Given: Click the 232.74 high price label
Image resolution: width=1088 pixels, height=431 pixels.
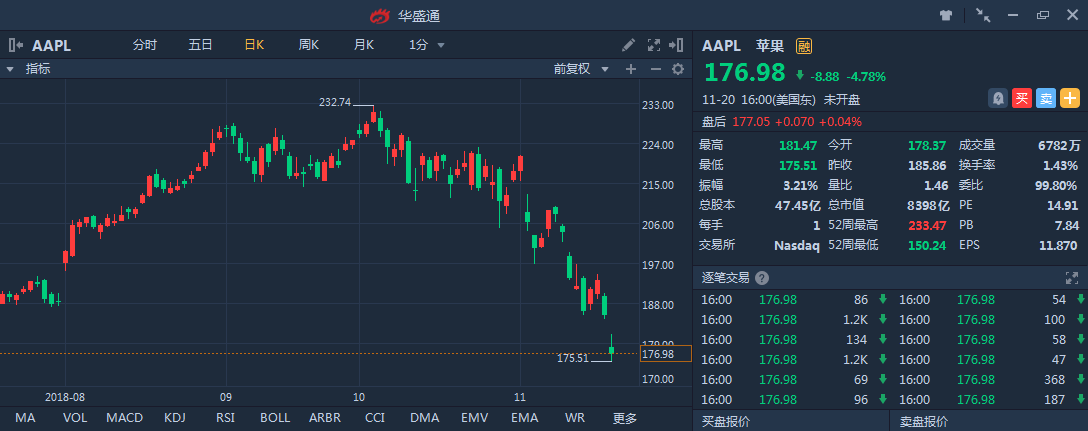Looking at the screenshot, I should pyautogui.click(x=335, y=102).
